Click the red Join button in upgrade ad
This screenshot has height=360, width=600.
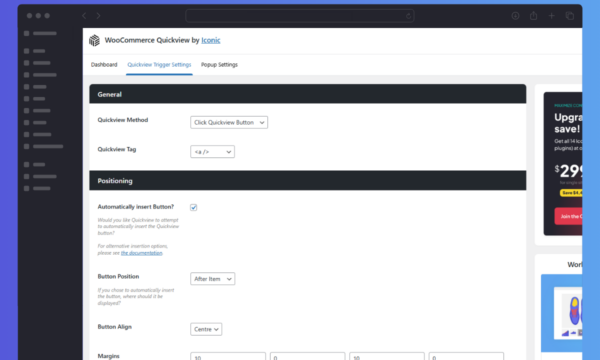(568, 216)
